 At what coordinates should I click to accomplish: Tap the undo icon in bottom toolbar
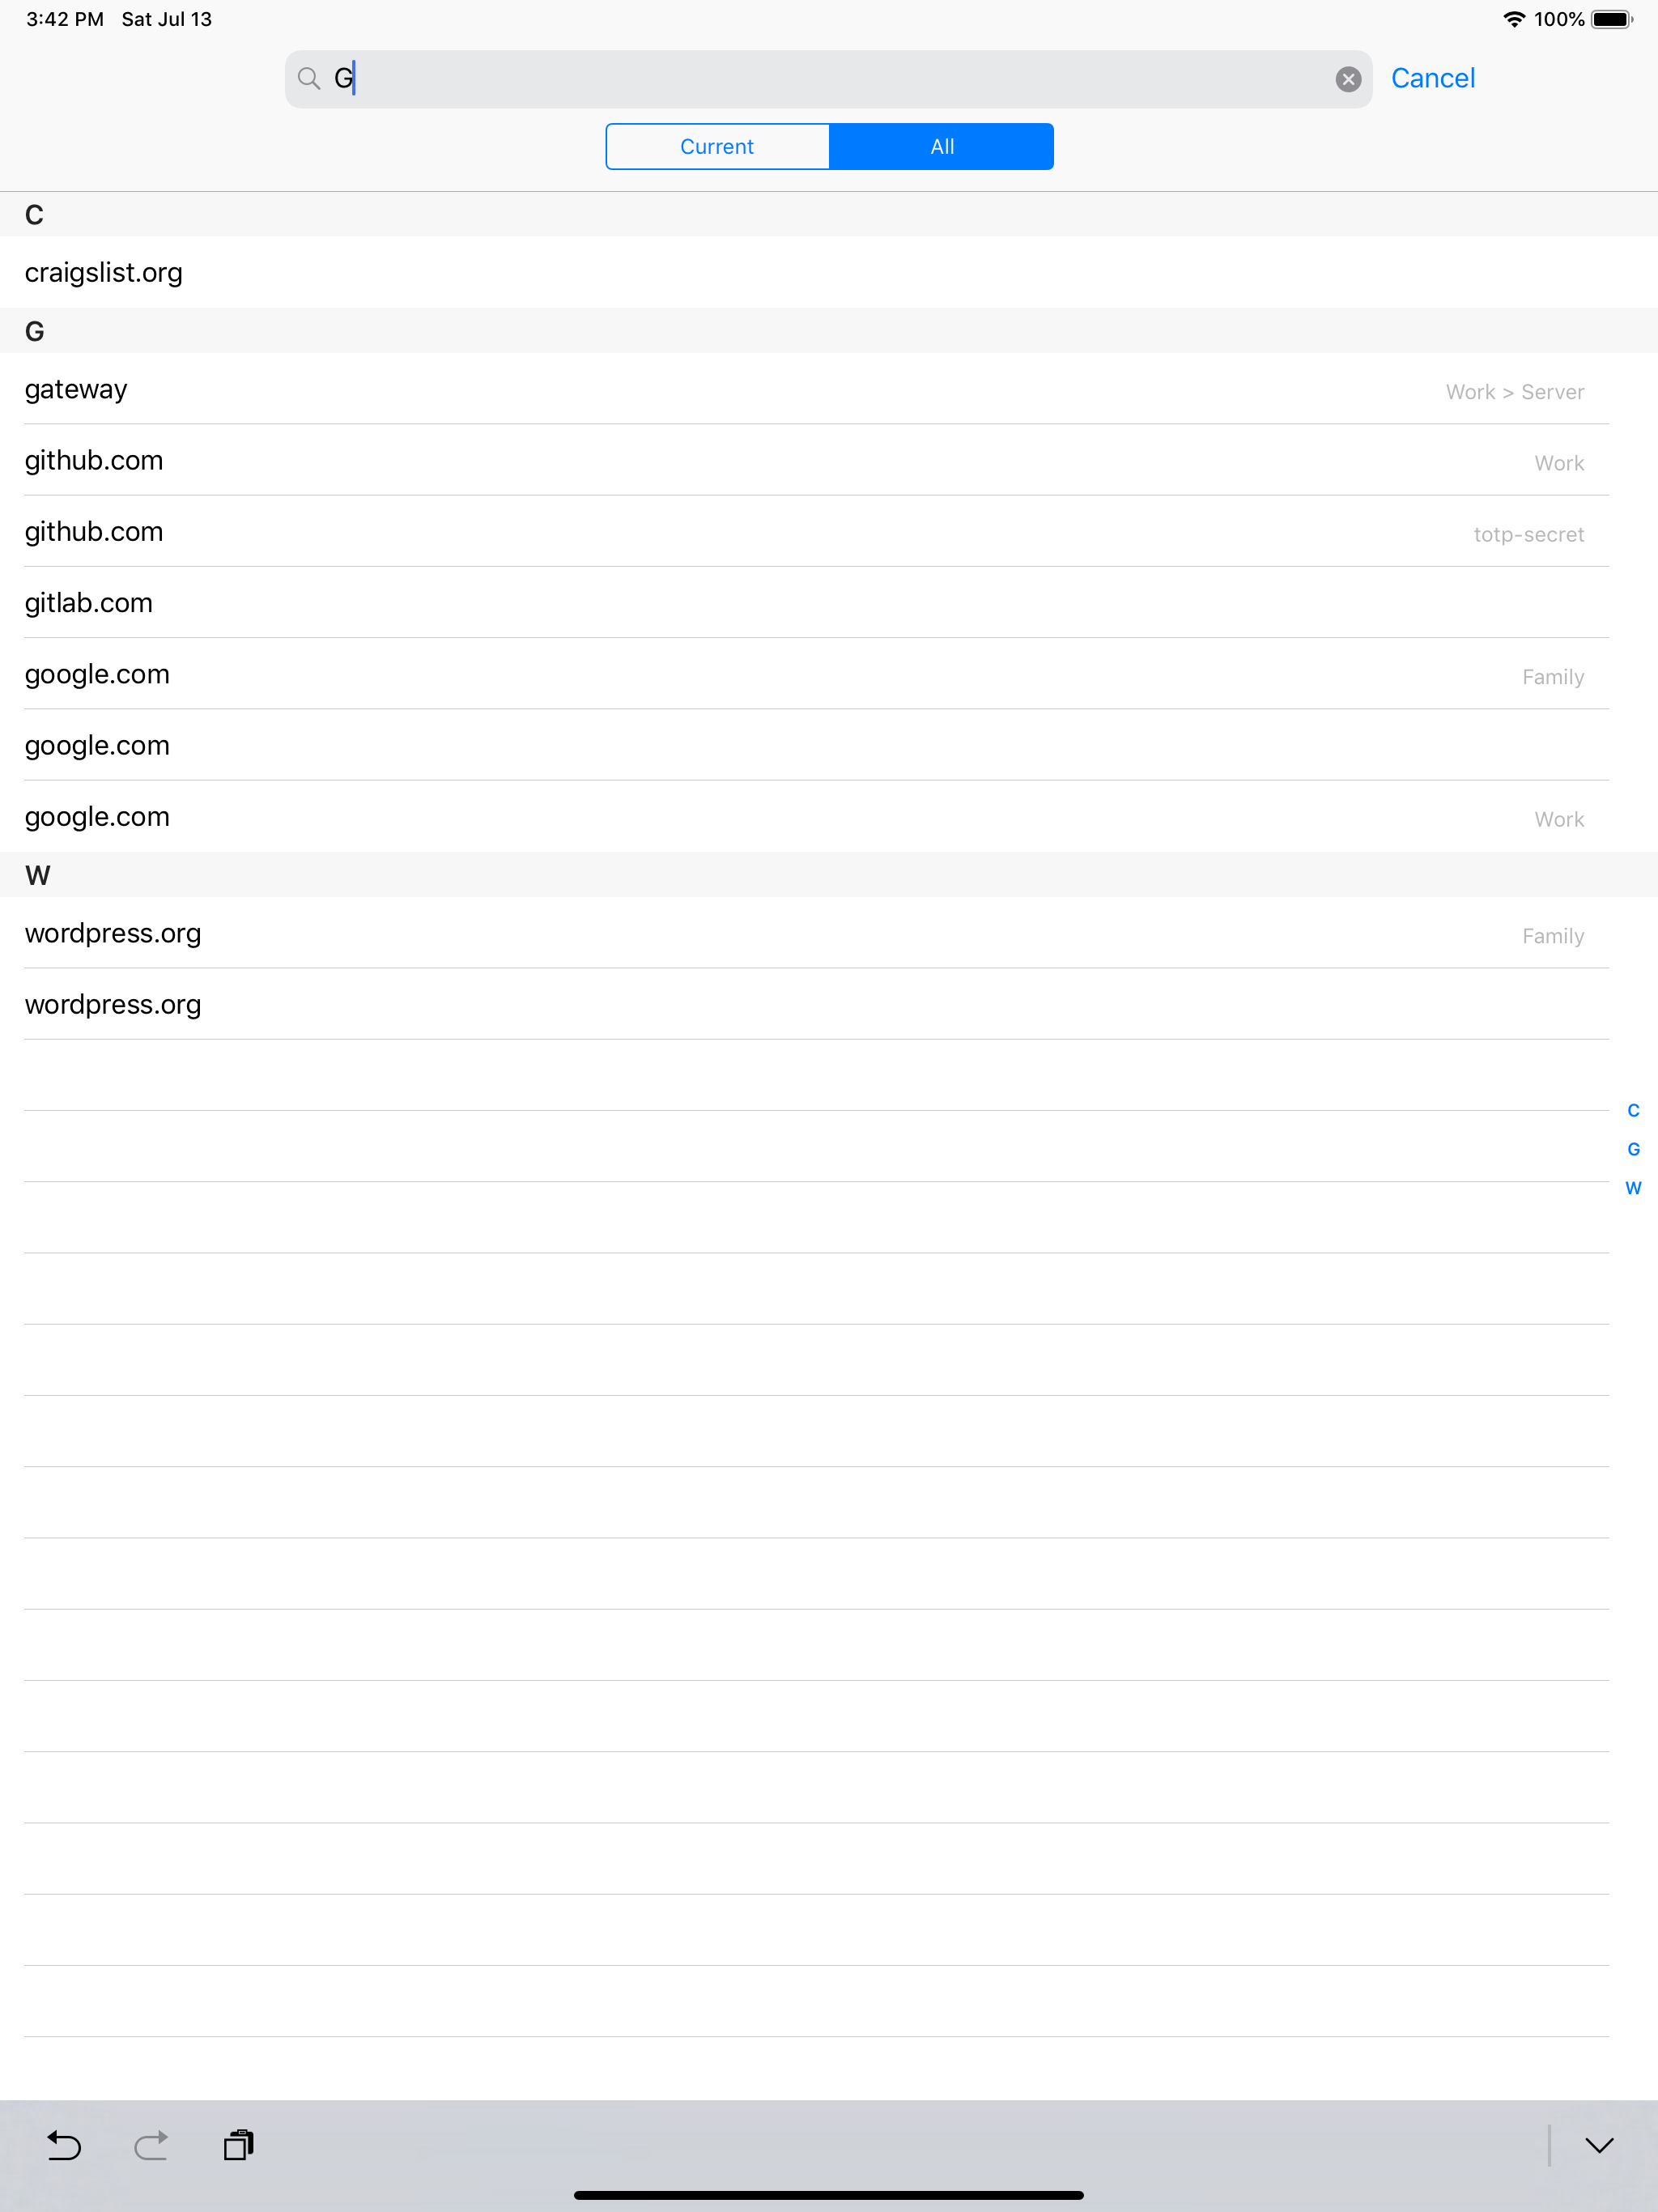[x=64, y=2144]
